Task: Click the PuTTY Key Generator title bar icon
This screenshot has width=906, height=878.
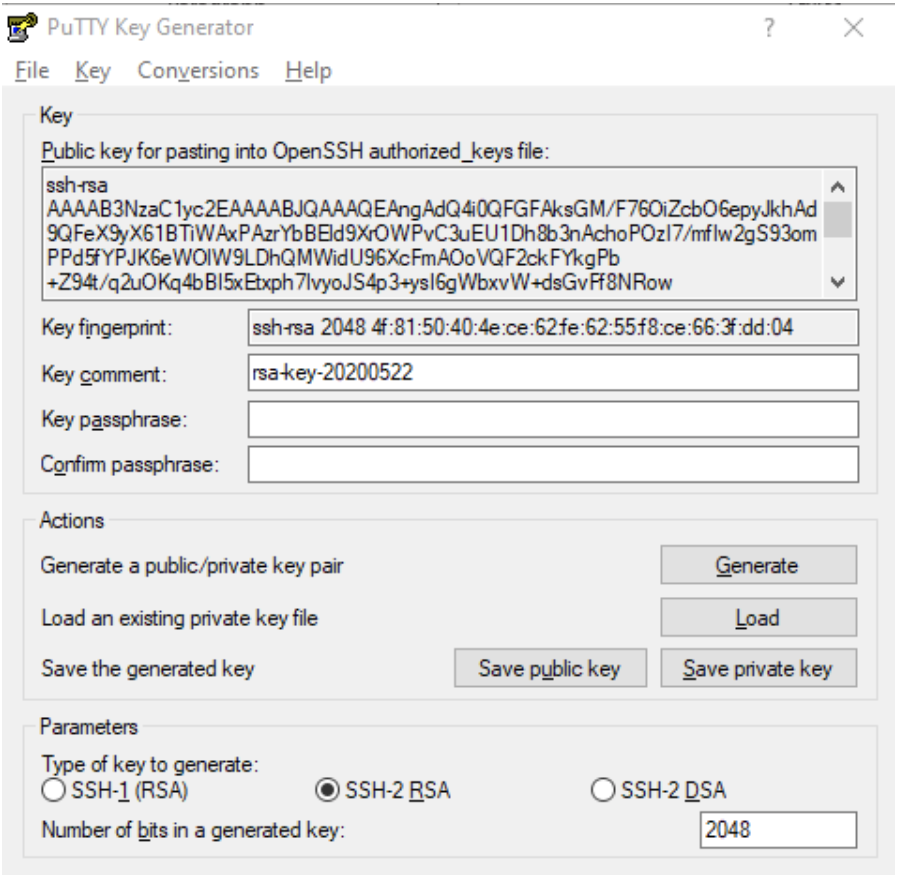Action: (x=23, y=27)
